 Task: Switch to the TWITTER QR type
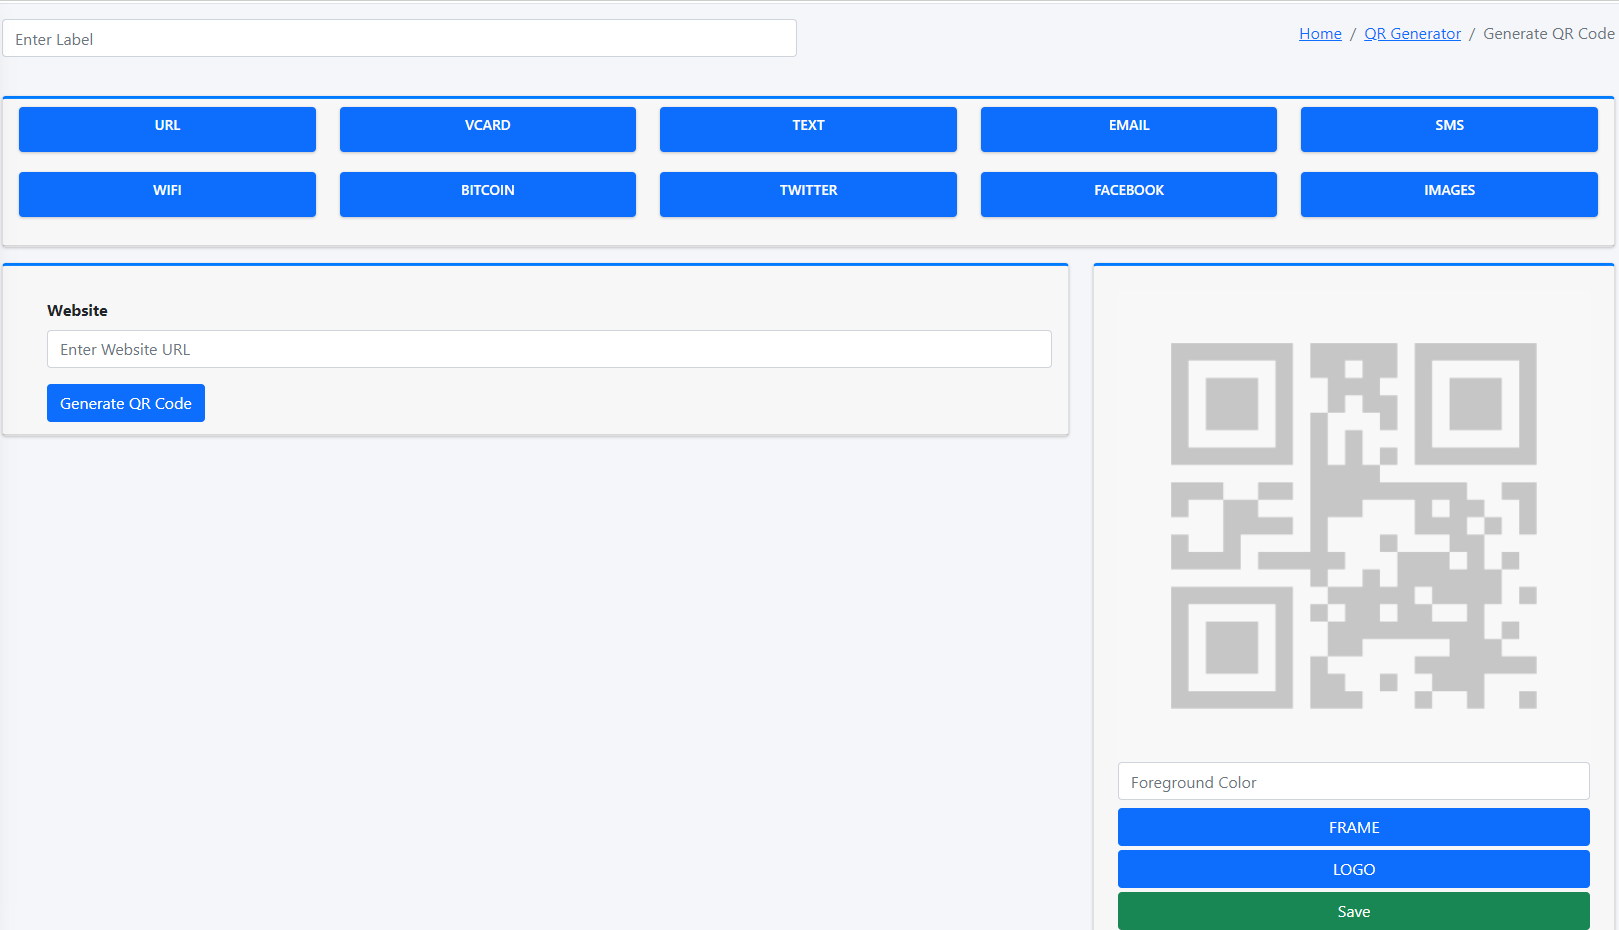pyautogui.click(x=808, y=194)
